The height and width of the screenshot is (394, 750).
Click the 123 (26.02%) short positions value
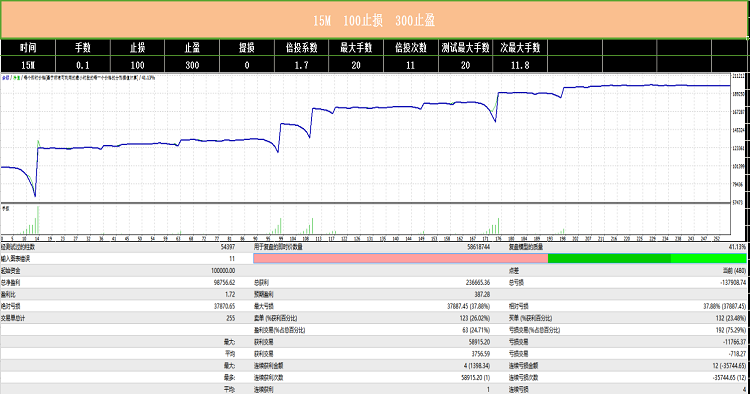(475, 318)
